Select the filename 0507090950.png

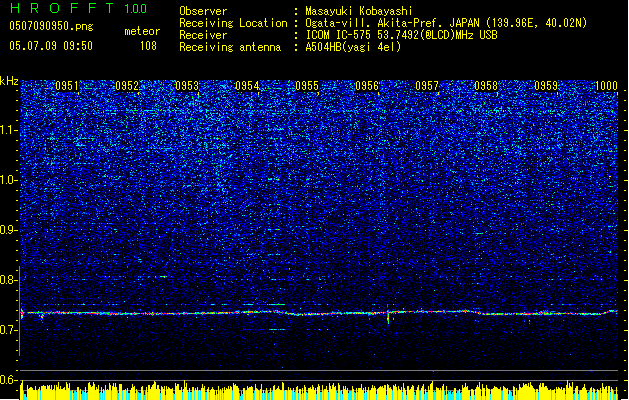pyautogui.click(x=51, y=26)
